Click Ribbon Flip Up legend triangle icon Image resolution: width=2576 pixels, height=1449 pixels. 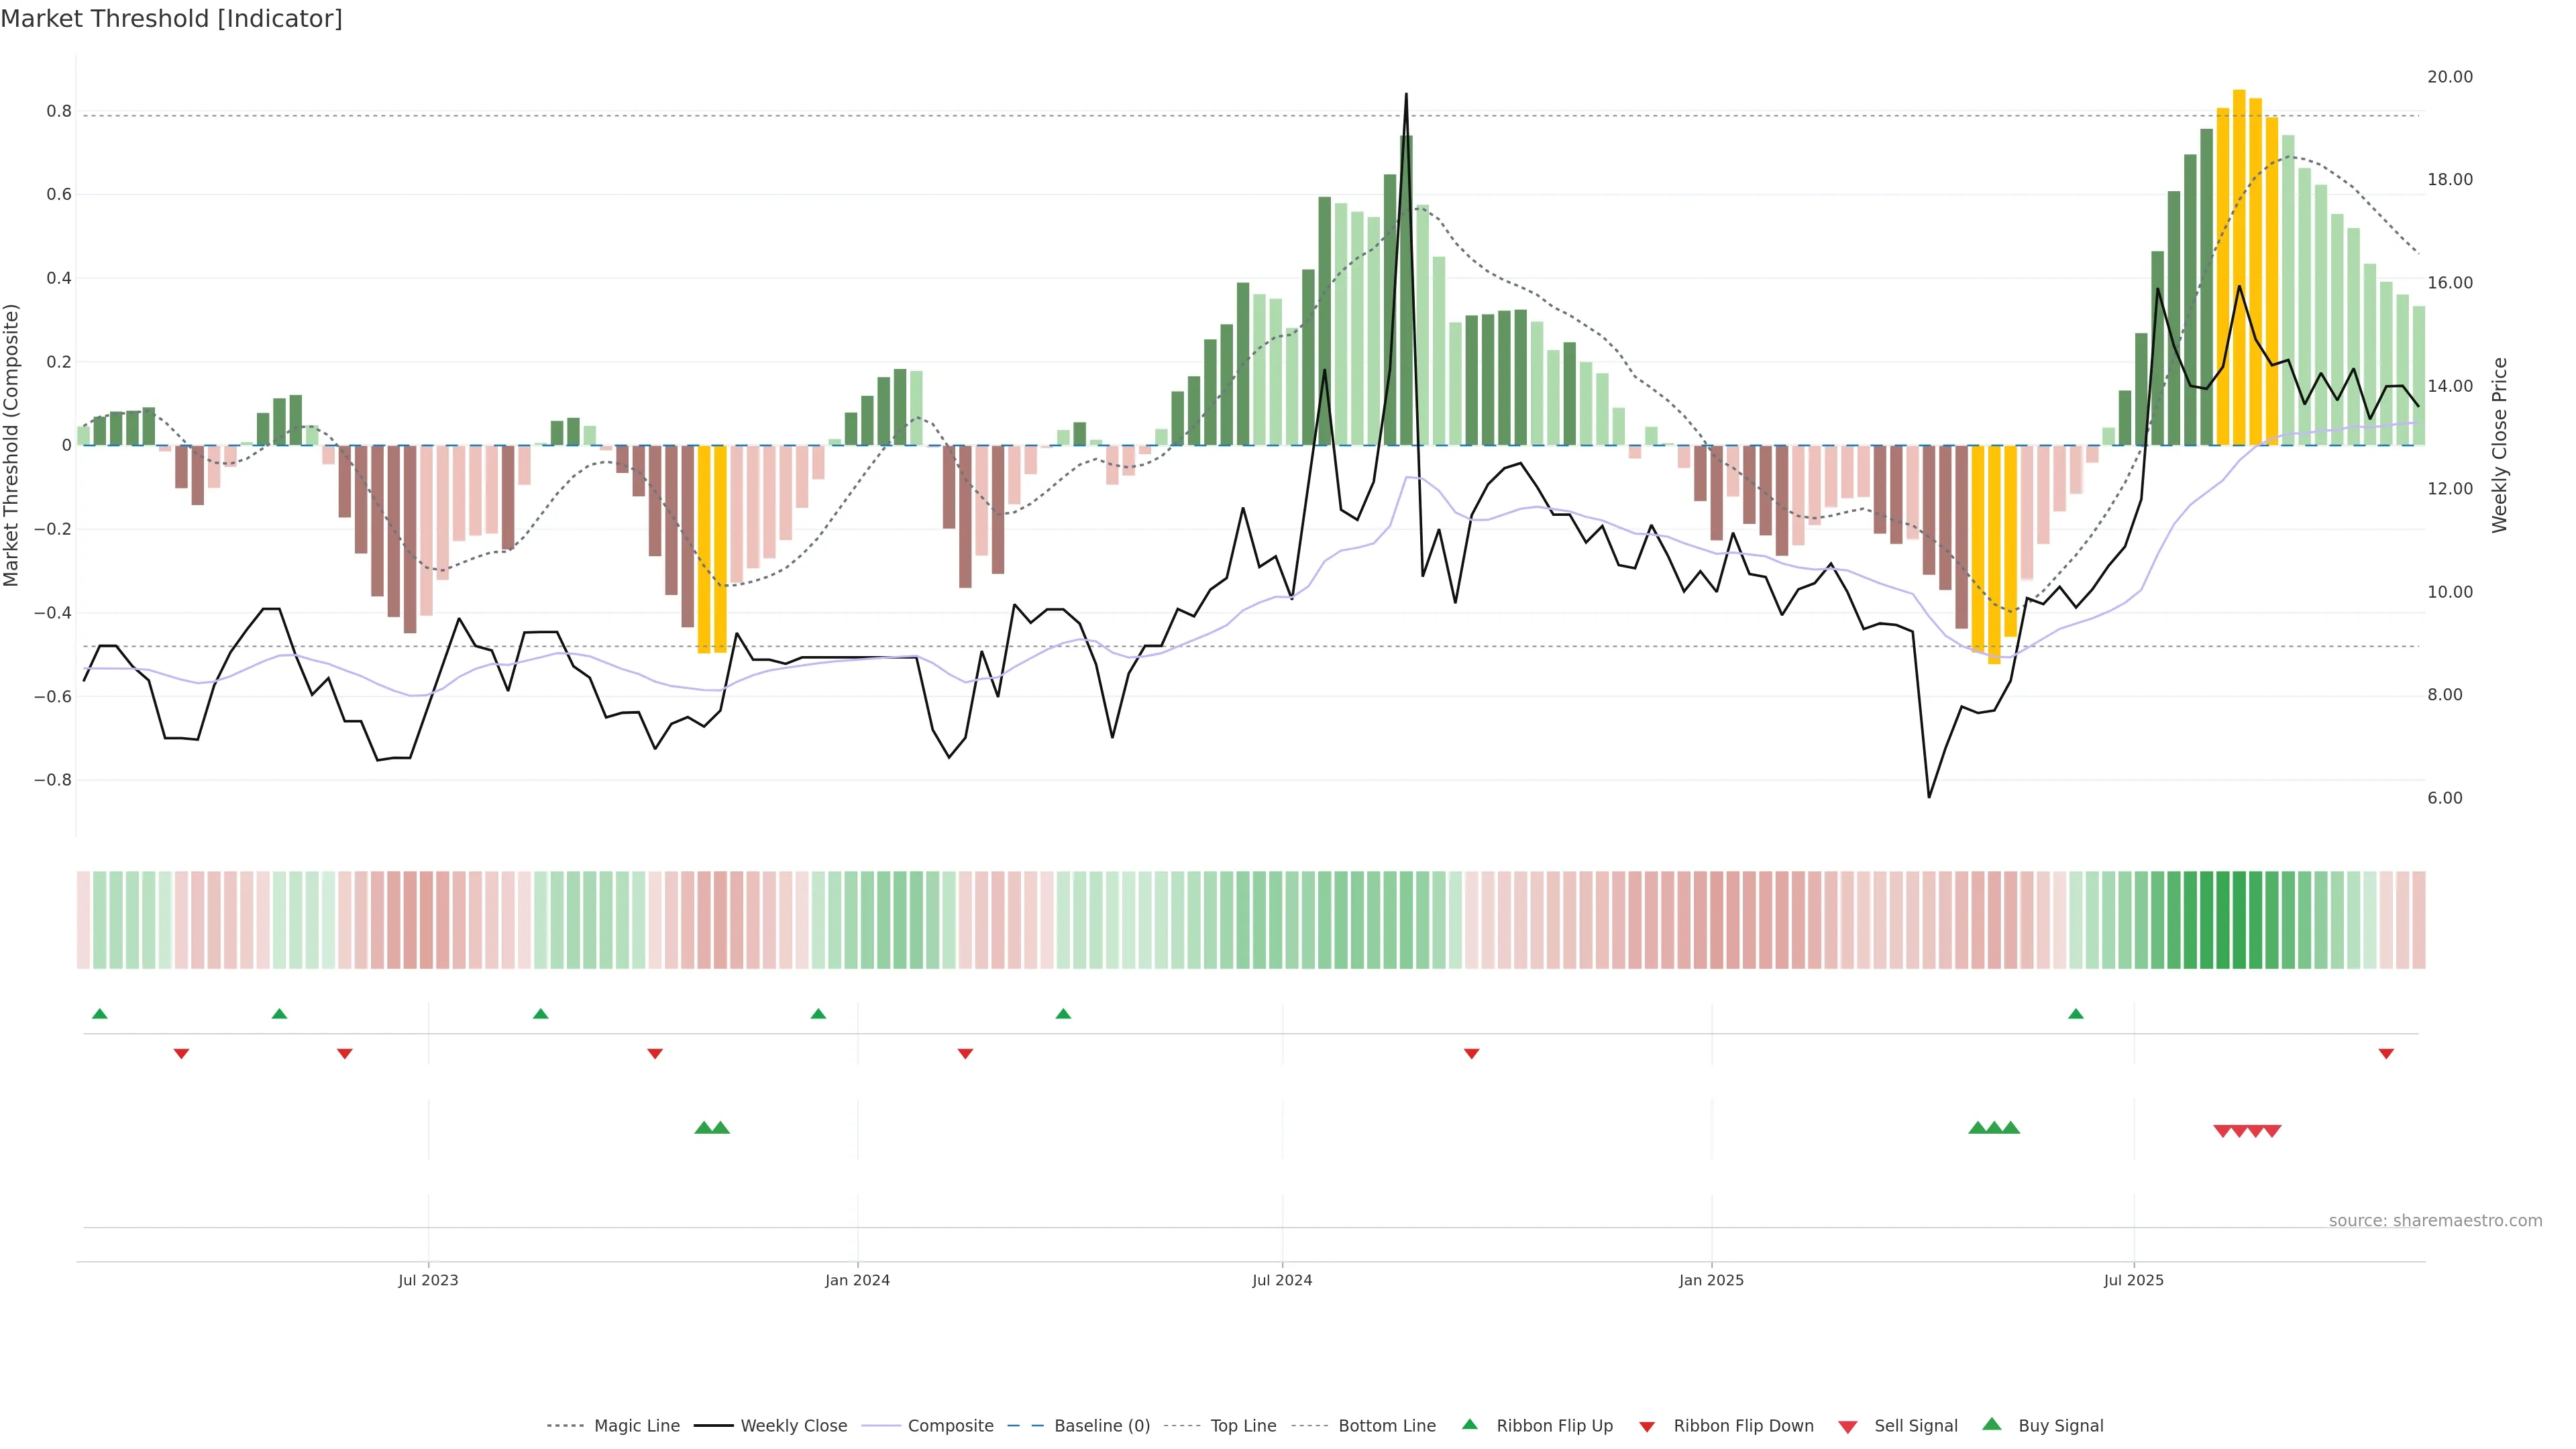tap(1469, 1424)
